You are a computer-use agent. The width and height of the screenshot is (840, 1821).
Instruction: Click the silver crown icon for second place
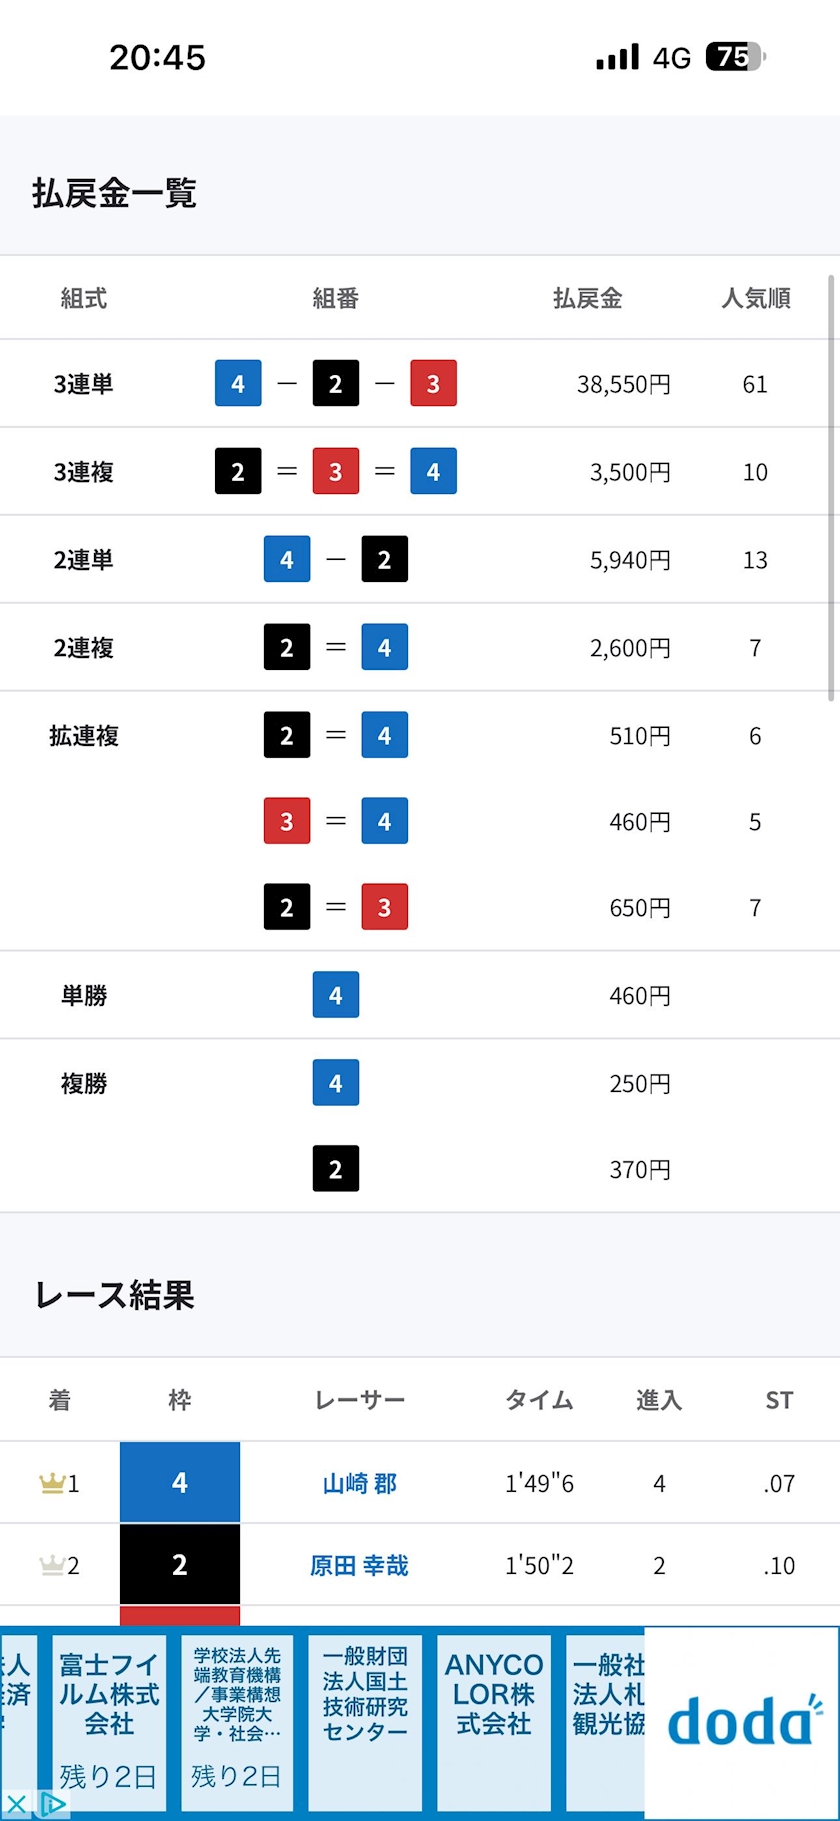pos(52,1564)
